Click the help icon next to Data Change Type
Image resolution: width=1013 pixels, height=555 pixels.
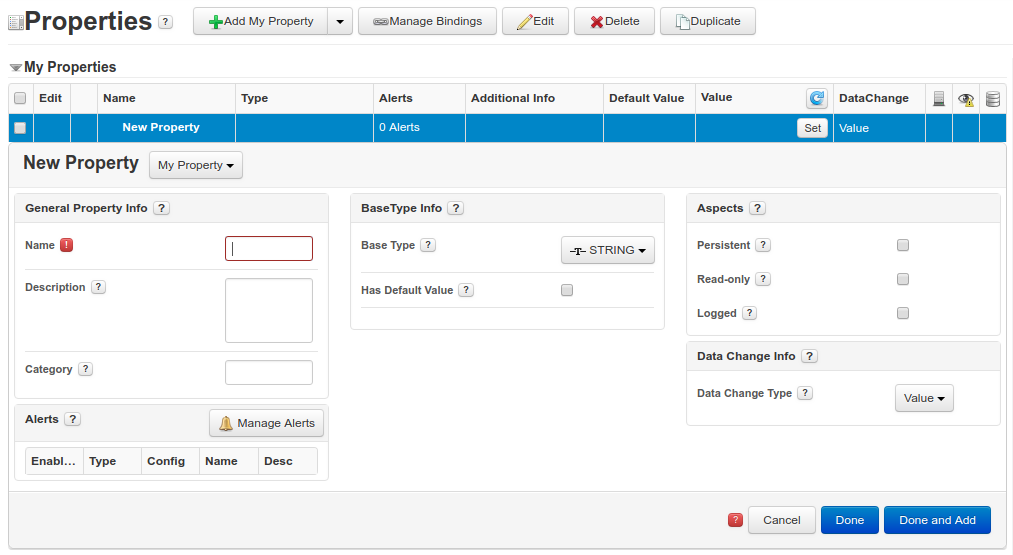[805, 394]
